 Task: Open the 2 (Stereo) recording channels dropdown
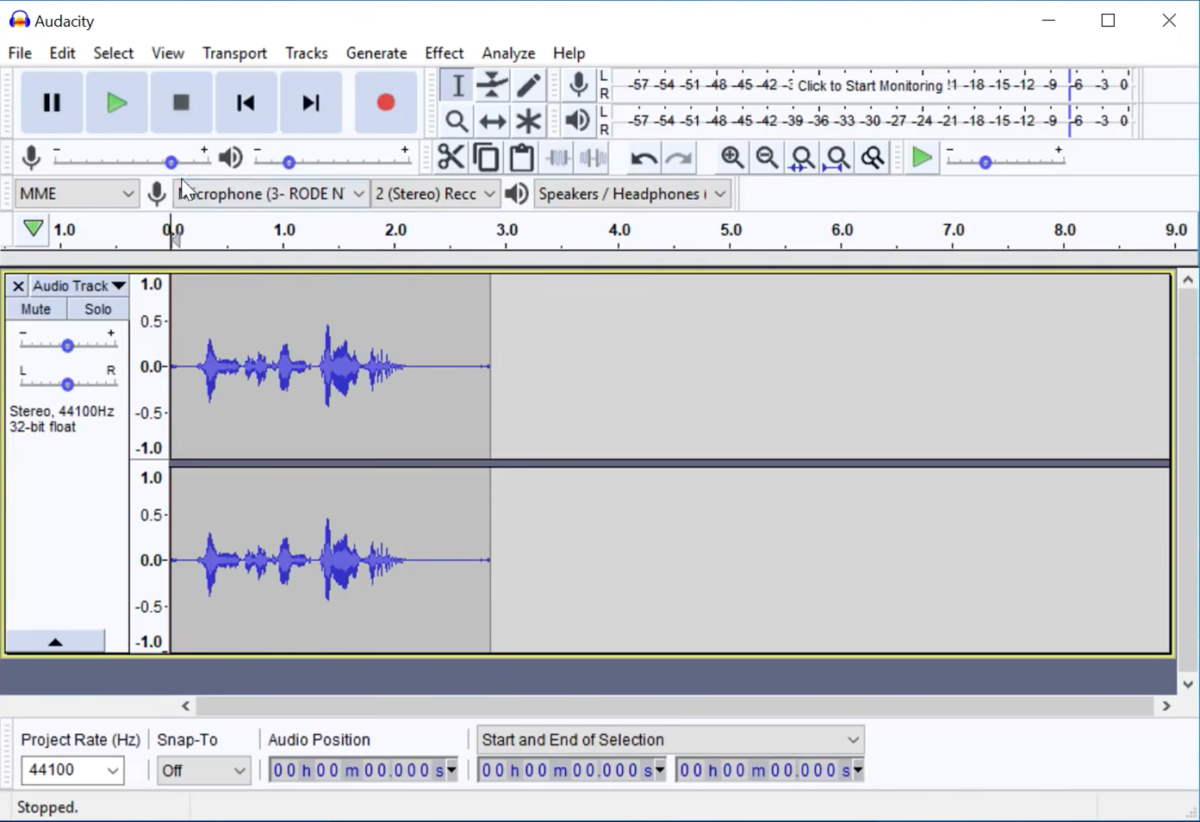pyautogui.click(x=435, y=194)
